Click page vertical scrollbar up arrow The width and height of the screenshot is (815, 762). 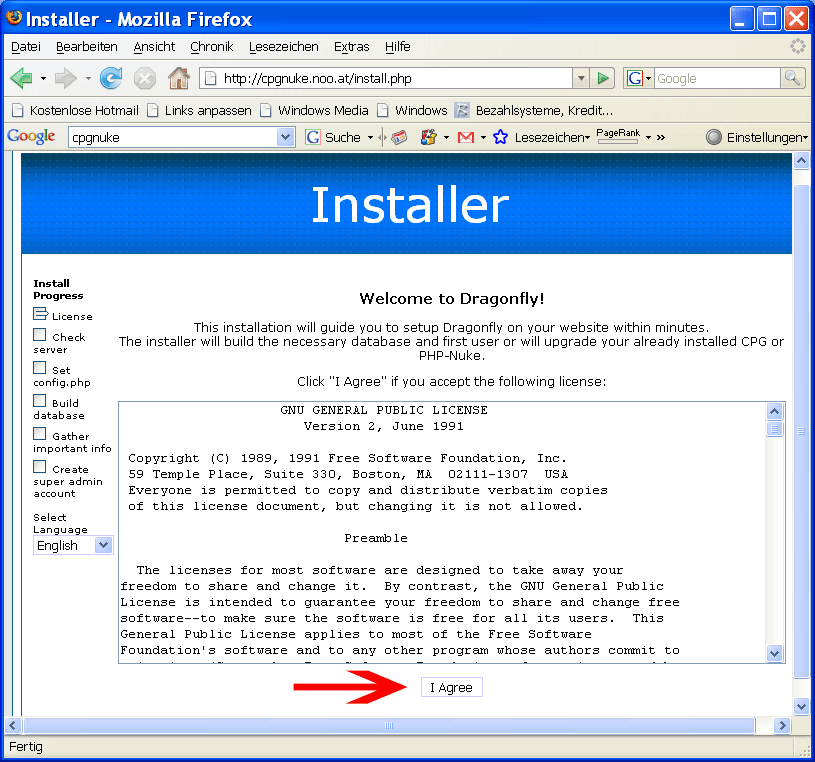(801, 161)
